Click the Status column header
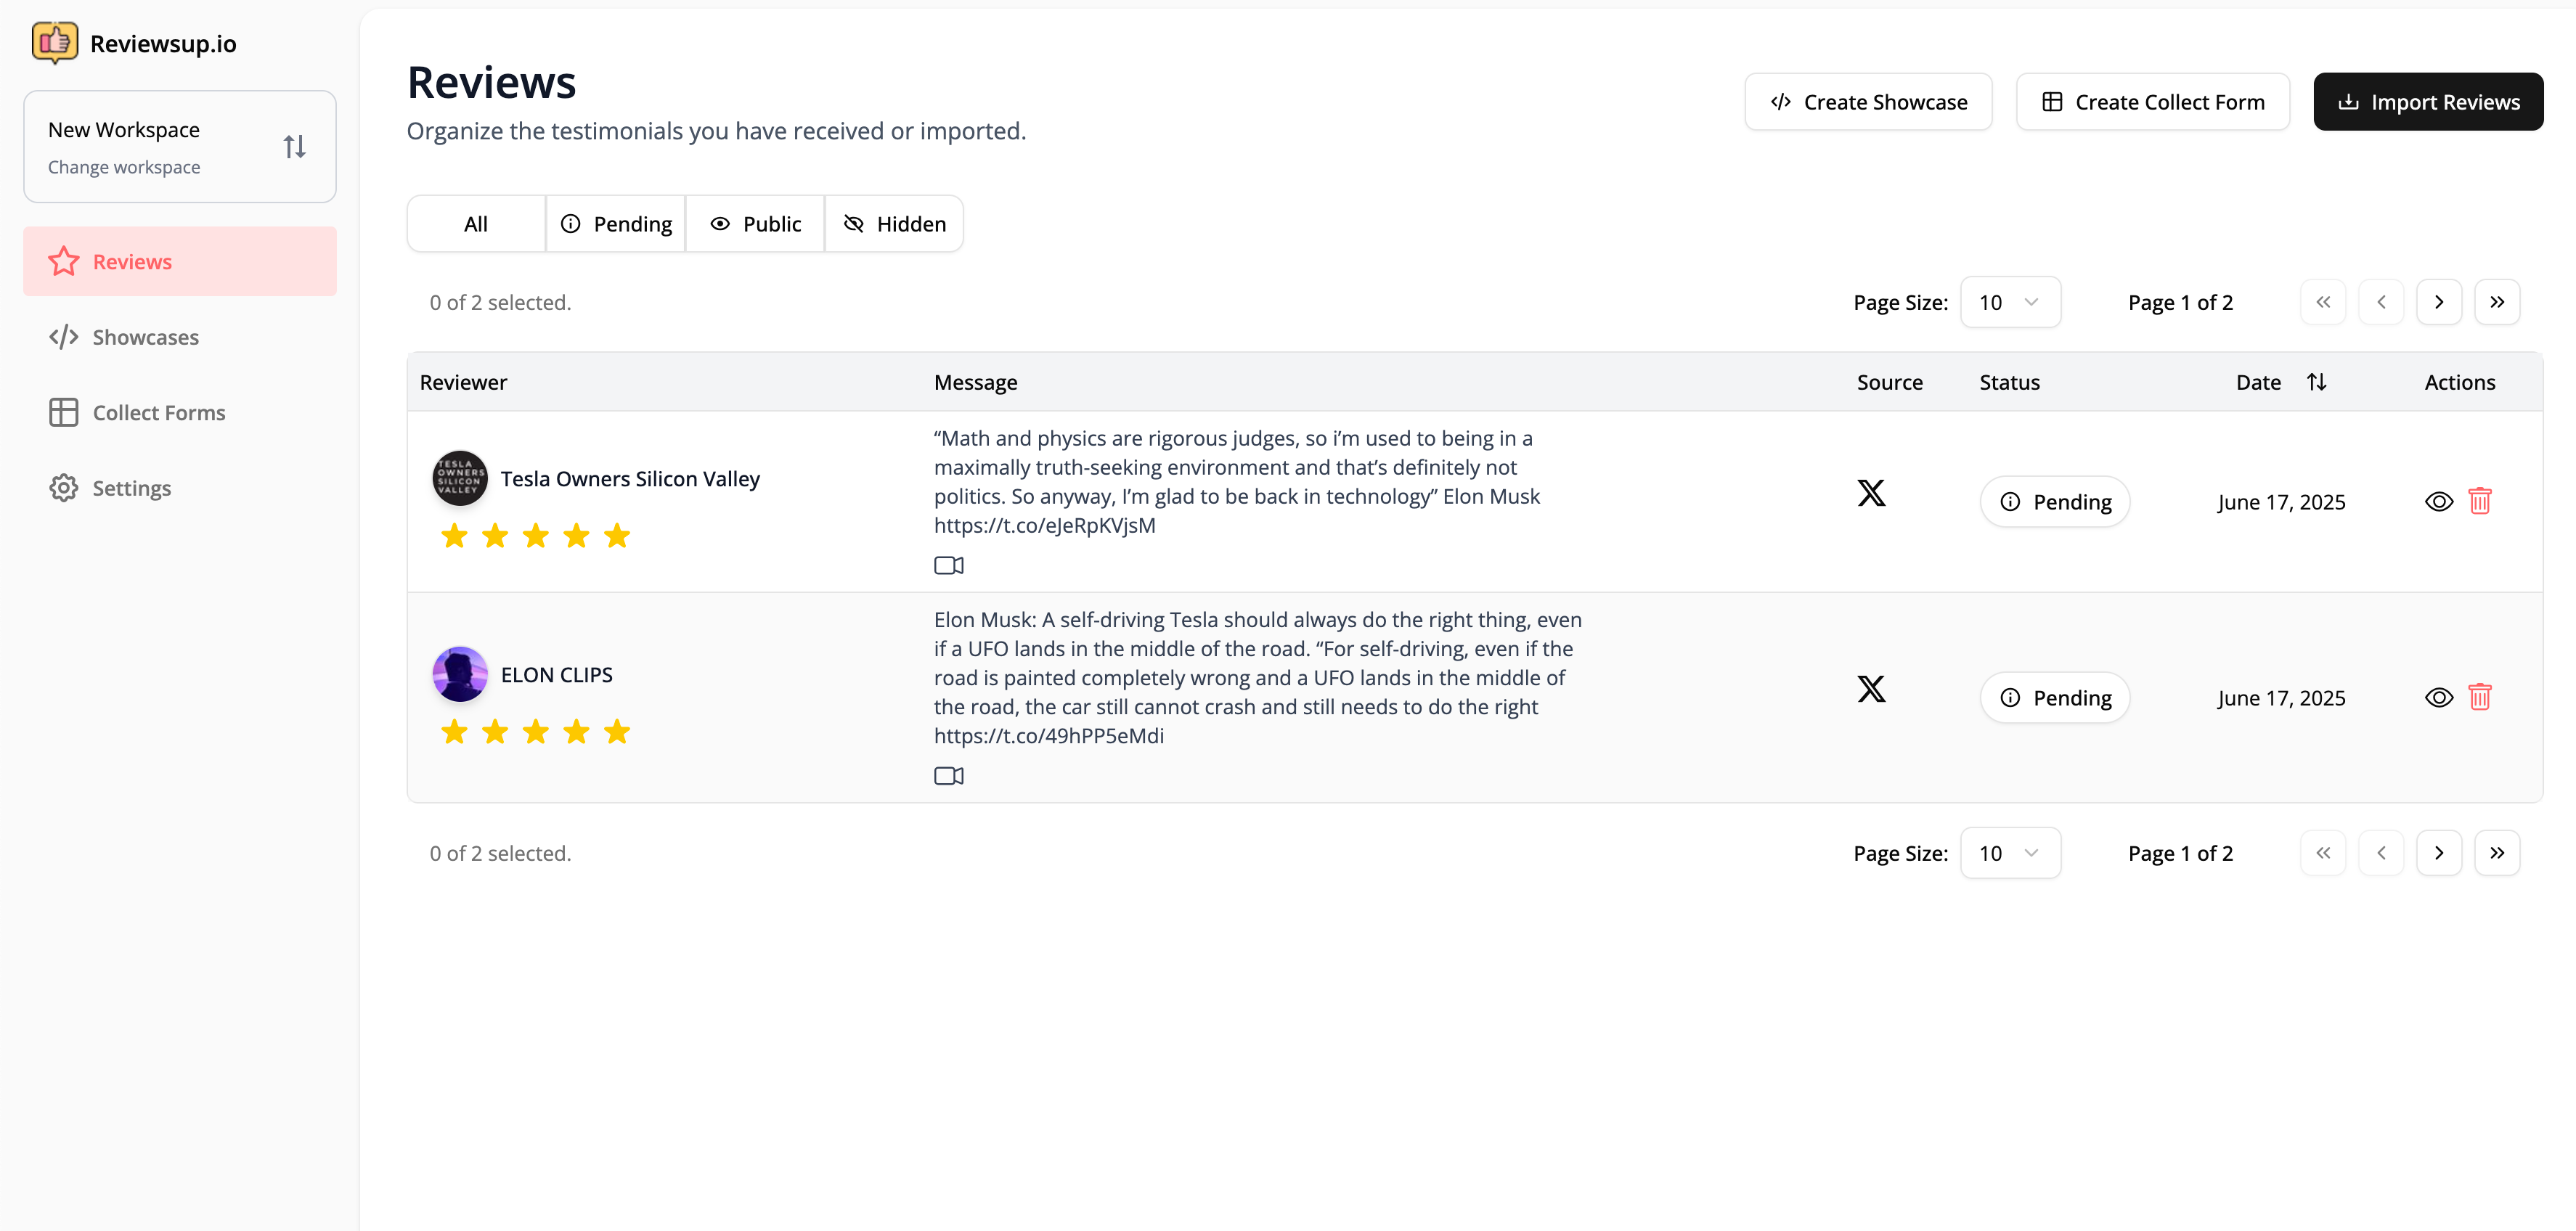Image resolution: width=2576 pixels, height=1231 pixels. click(2010, 382)
